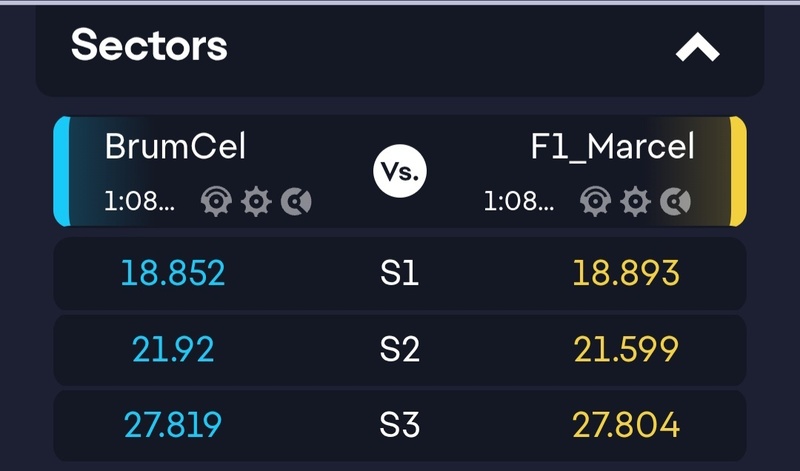Click BrumCel's 1:08 lap time
800x471 pixels.
pyautogui.click(x=139, y=201)
